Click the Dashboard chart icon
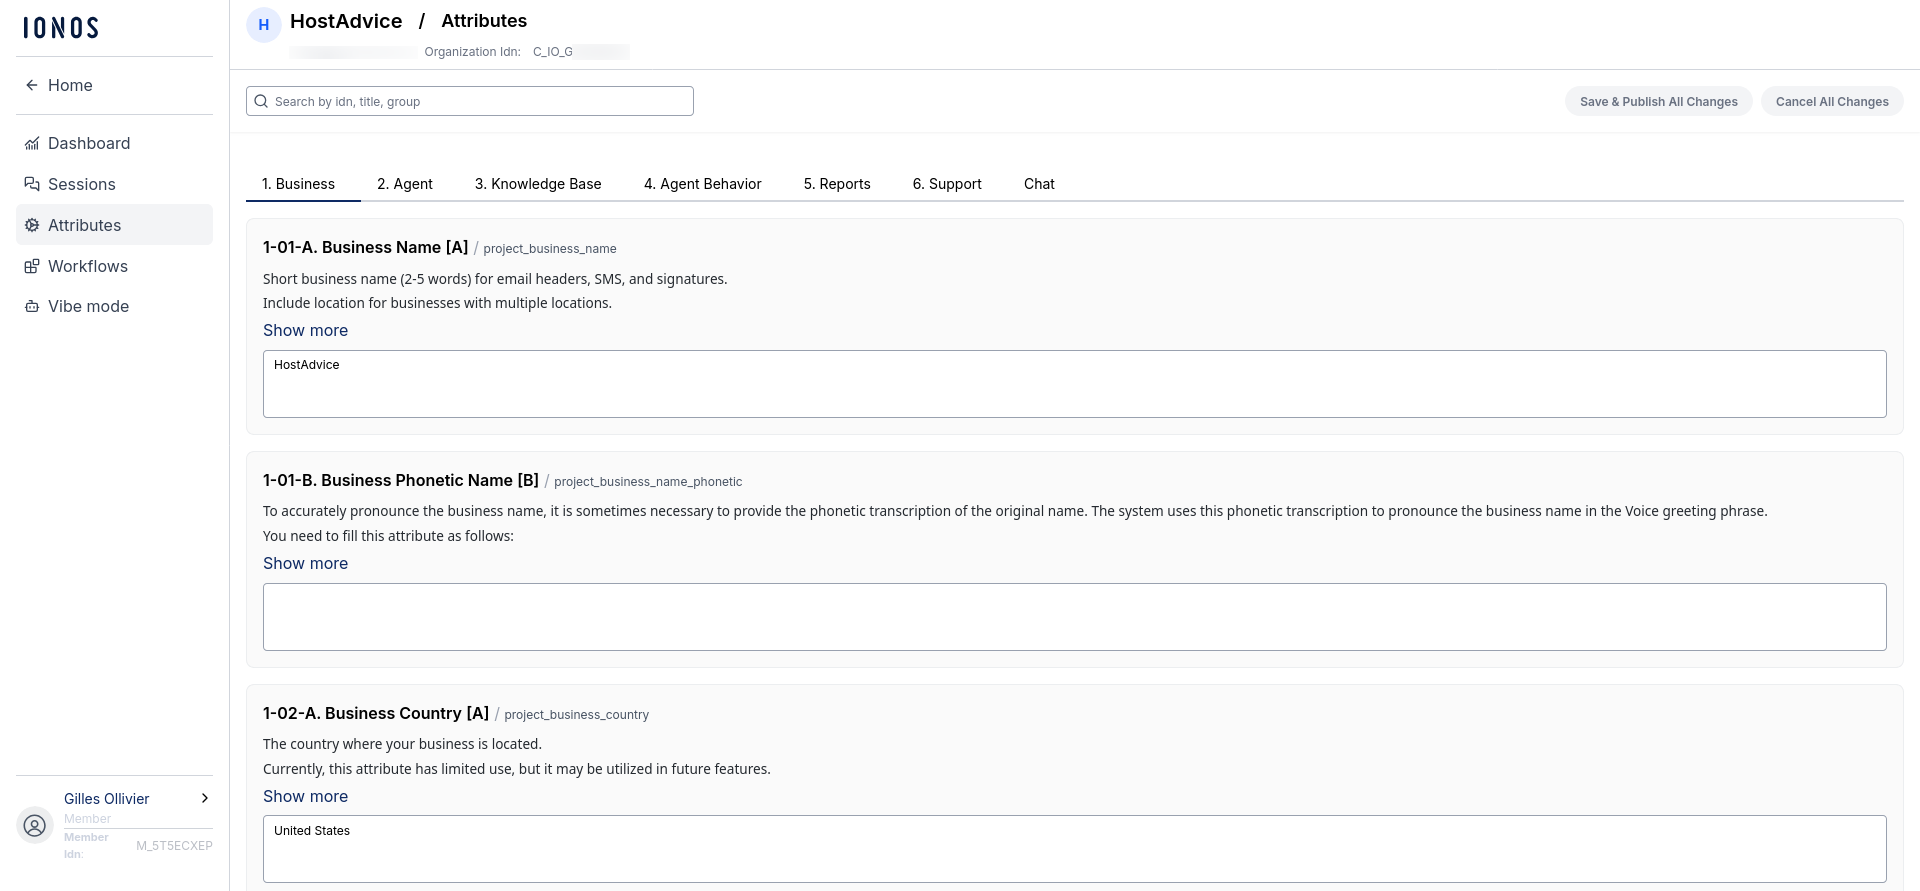 [x=32, y=143]
